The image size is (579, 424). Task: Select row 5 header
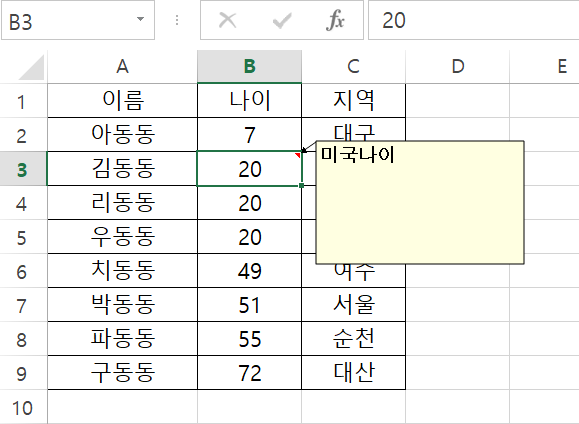point(23,237)
